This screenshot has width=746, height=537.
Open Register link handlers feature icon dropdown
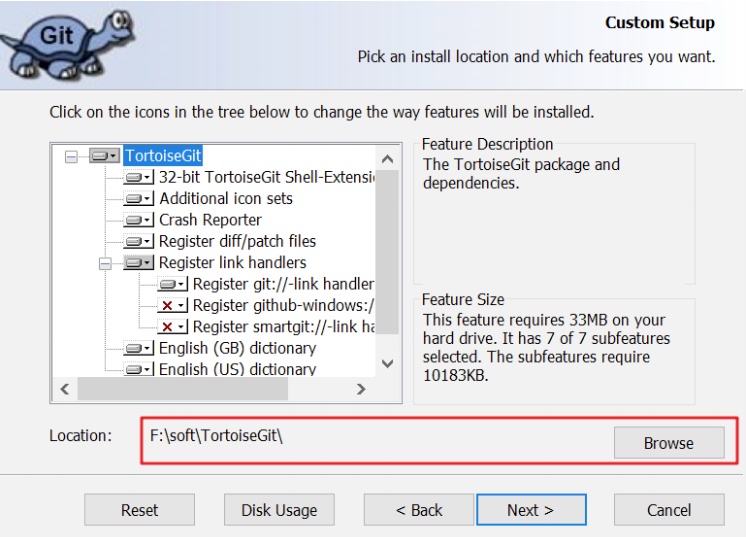[138, 263]
